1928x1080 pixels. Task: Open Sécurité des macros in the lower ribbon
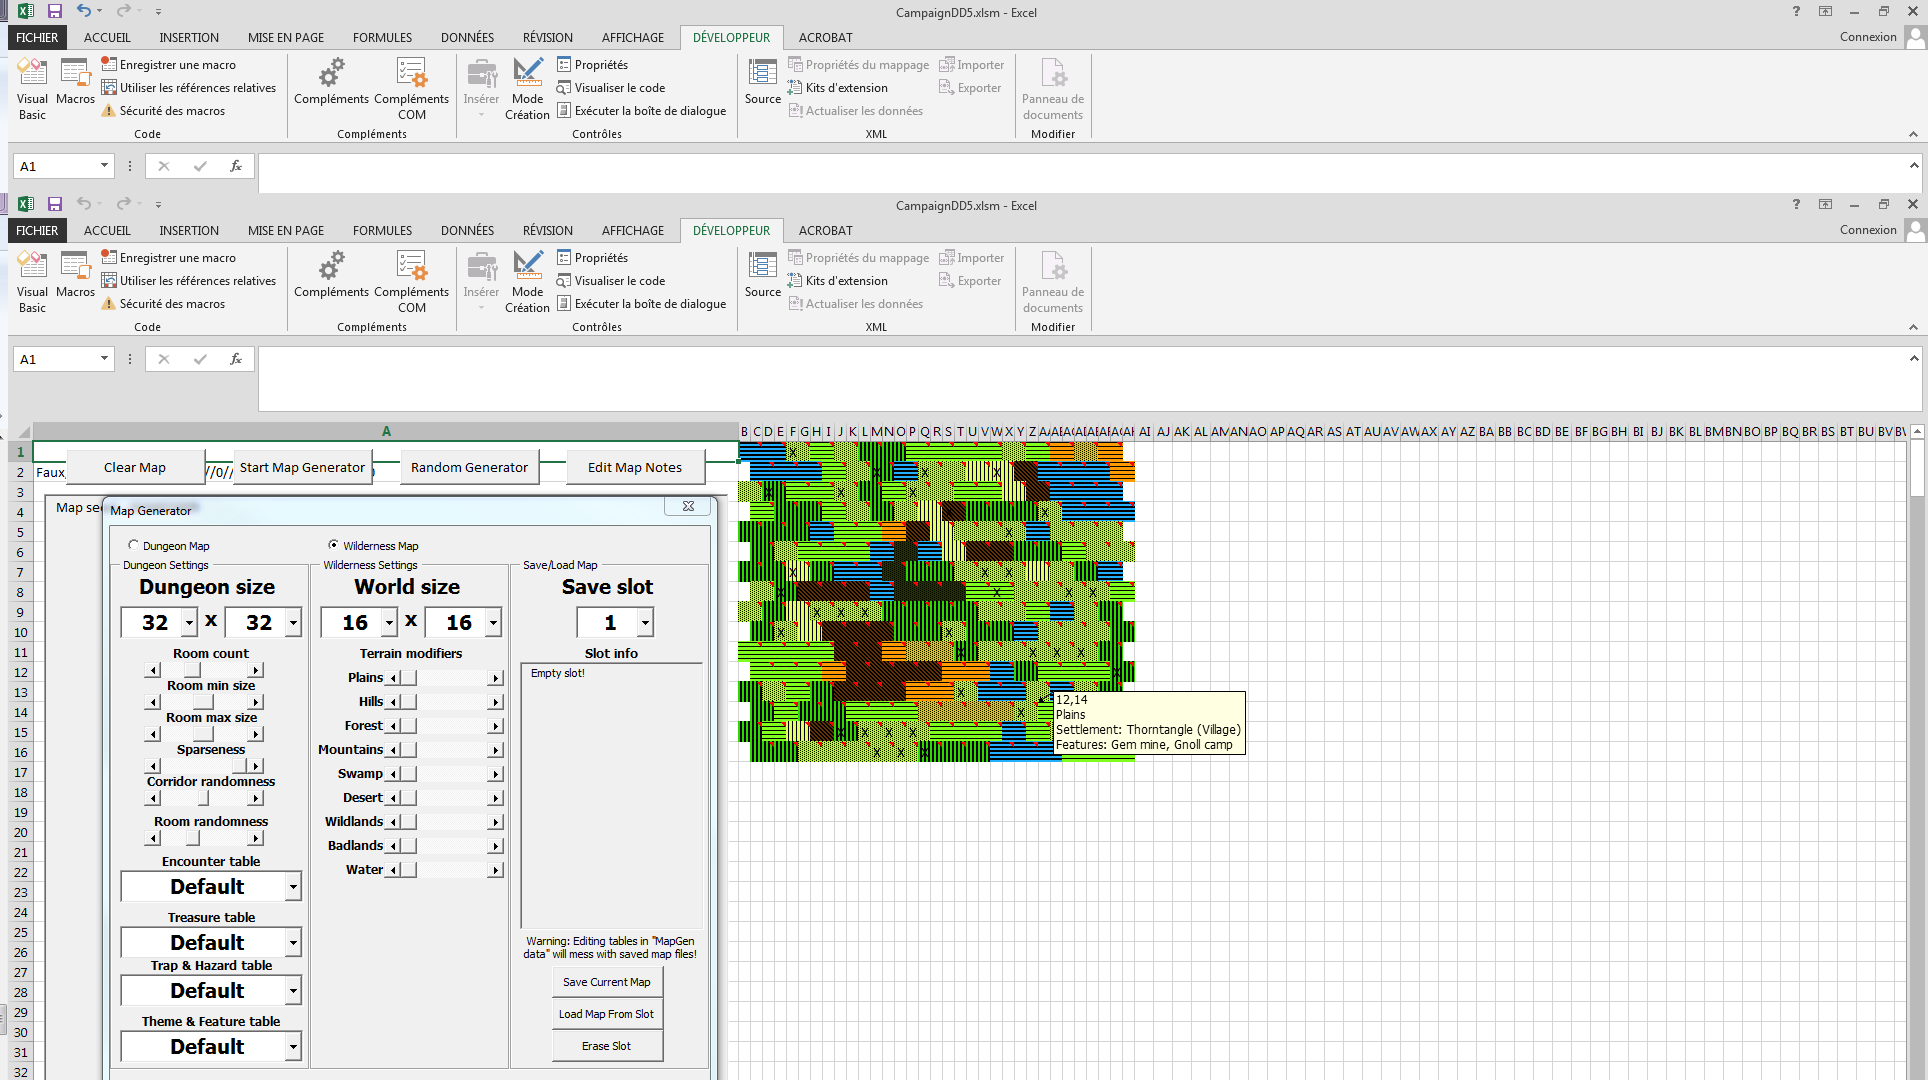[x=163, y=304]
